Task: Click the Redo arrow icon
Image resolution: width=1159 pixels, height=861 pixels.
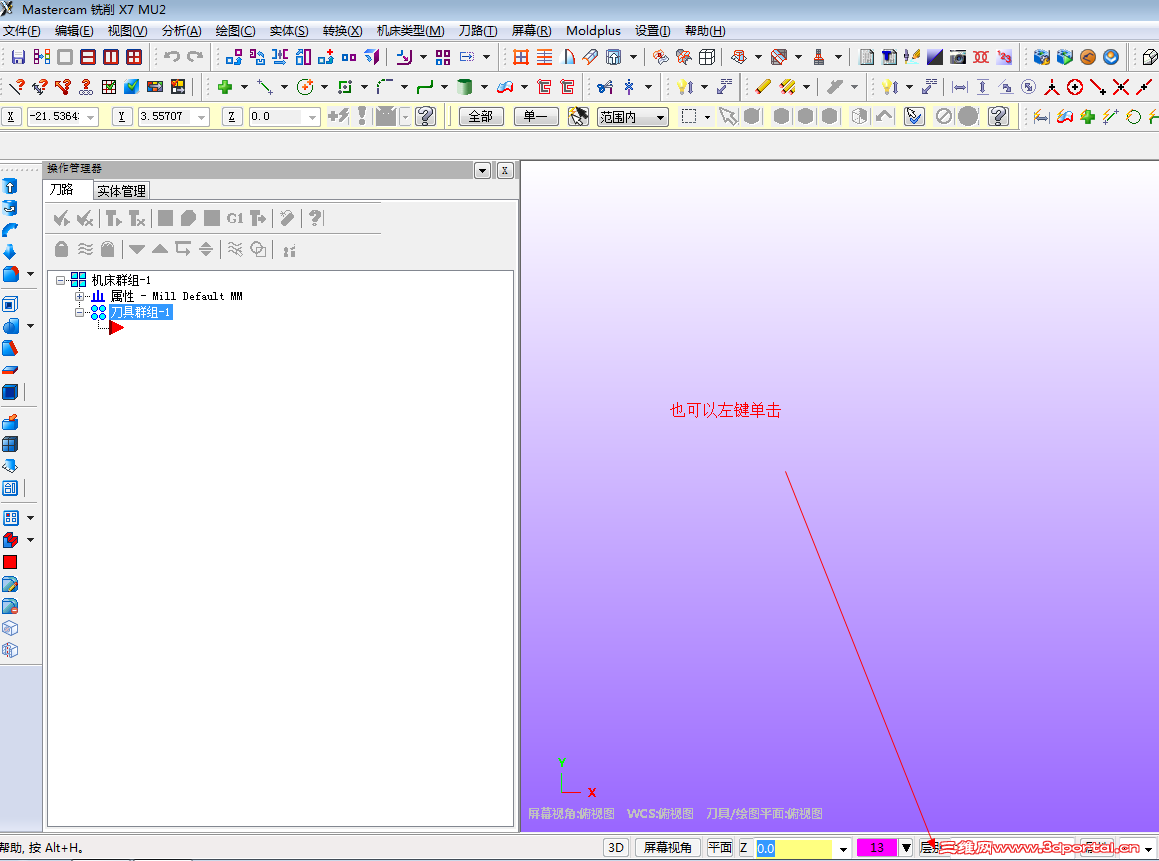Action: 195,57
